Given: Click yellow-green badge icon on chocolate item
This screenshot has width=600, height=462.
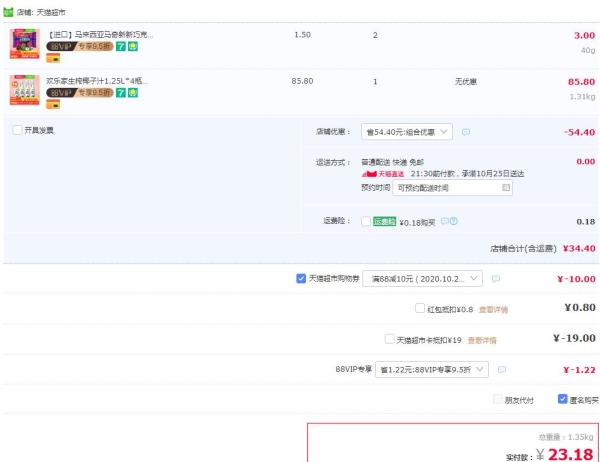Looking at the screenshot, I should (133, 46).
